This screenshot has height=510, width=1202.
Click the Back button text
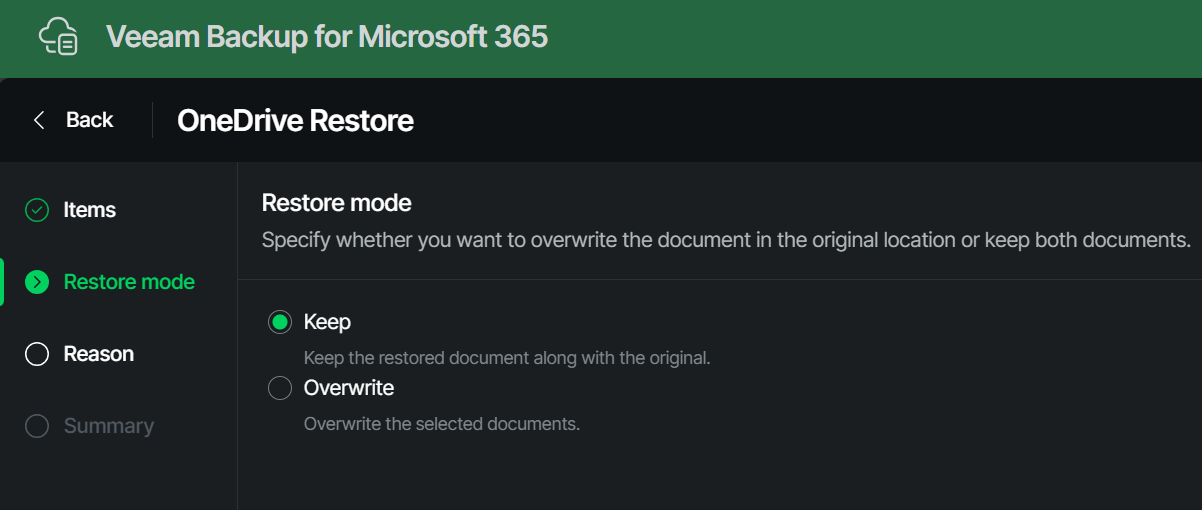(90, 120)
